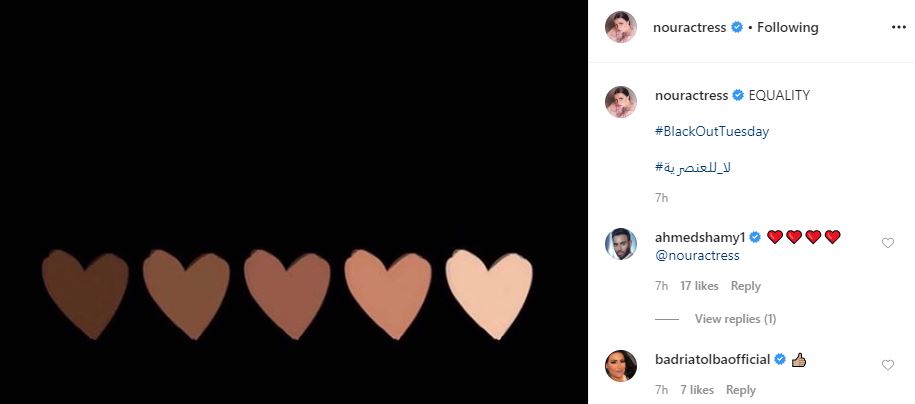915x404 pixels.
Task: Reply to ahmedshamy1's comment
Action: [746, 286]
